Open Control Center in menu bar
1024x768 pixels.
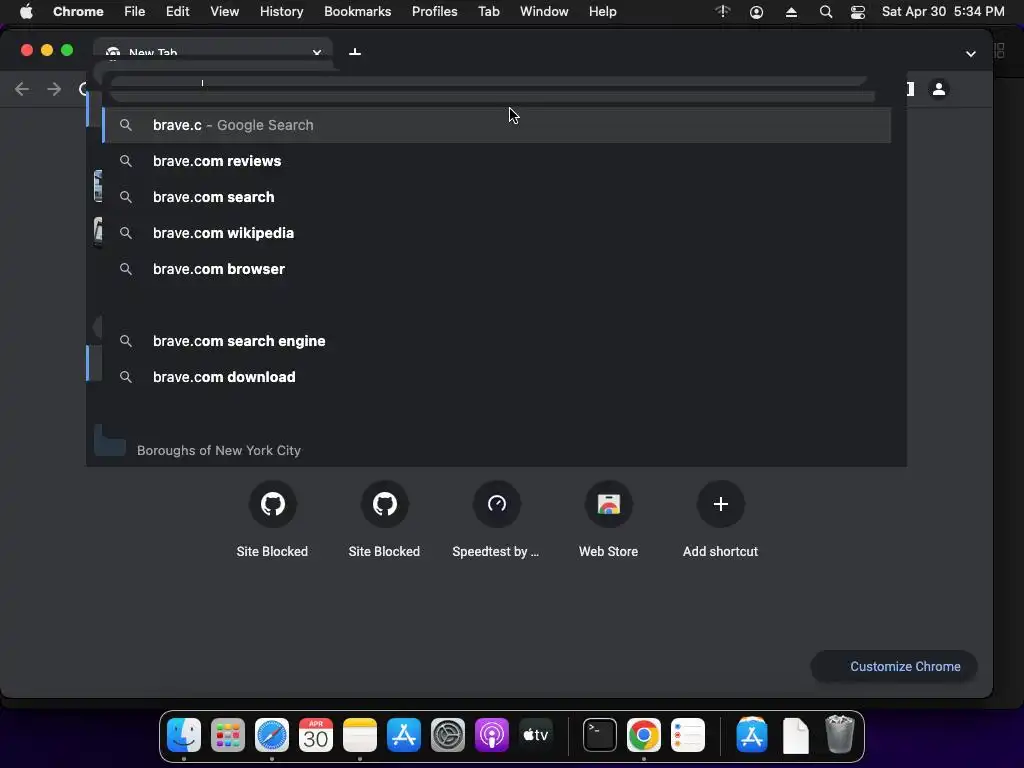pos(857,12)
